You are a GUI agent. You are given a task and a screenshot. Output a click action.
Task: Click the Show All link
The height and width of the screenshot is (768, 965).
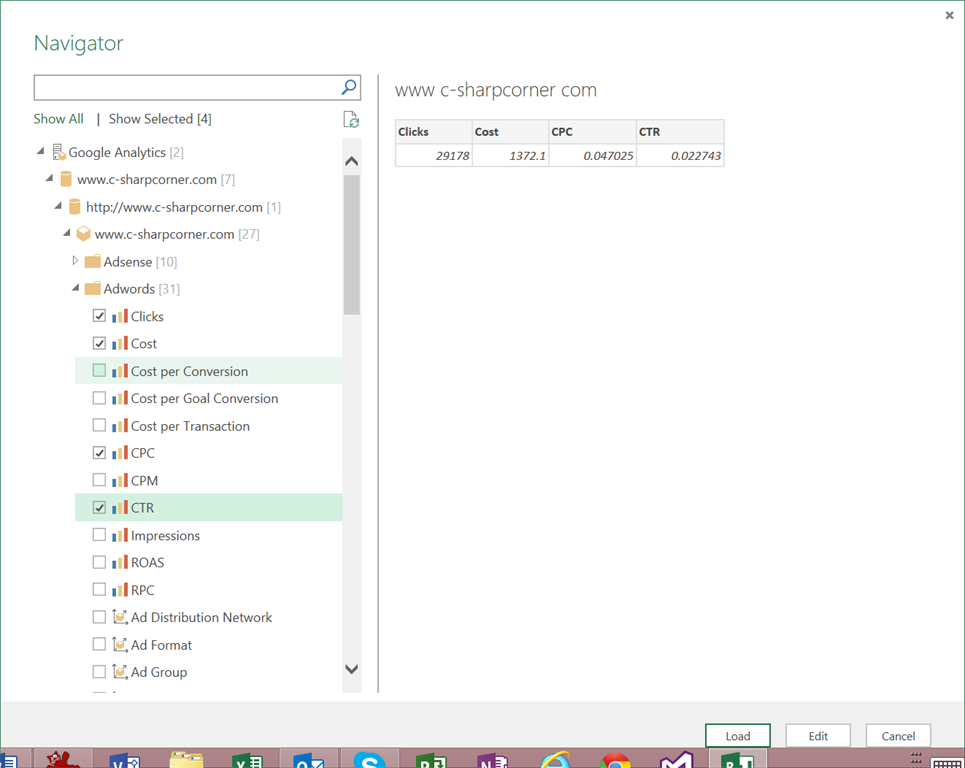click(x=58, y=119)
